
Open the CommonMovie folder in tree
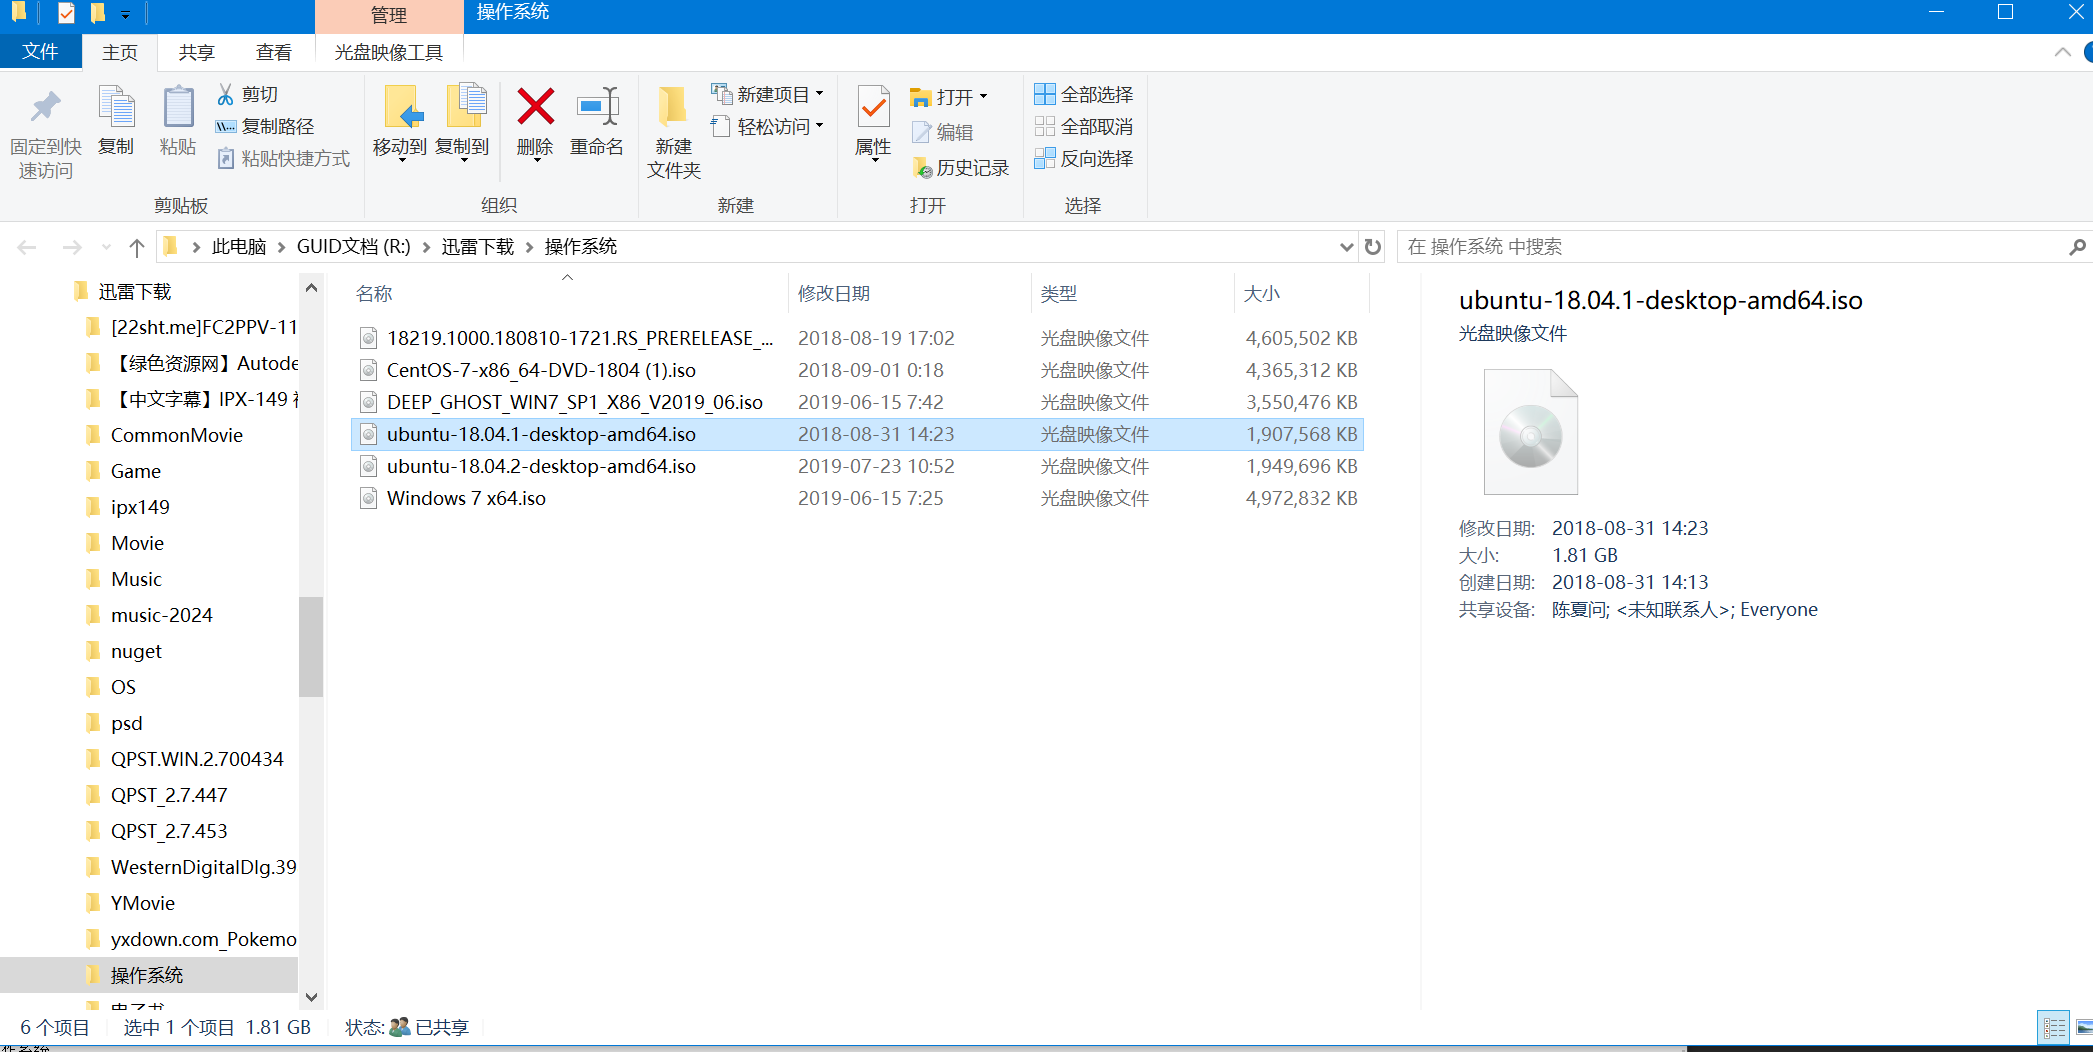pos(177,435)
